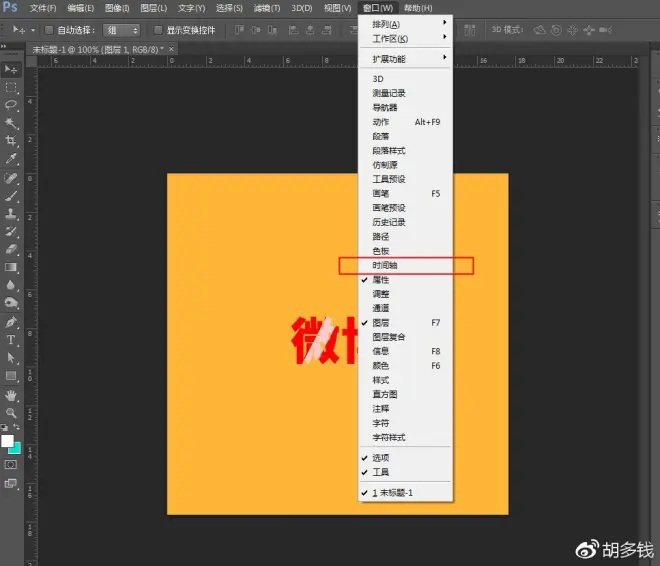The height and width of the screenshot is (566, 660).
Task: Choose 字符 menu entry
Action: tap(406, 423)
